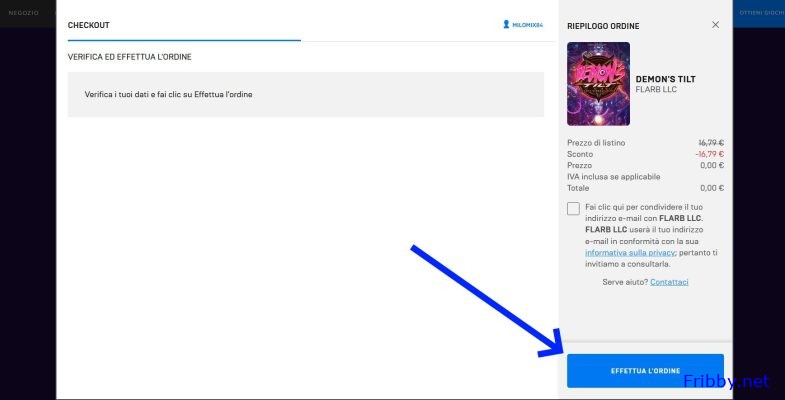
Task: Click the user profile icon beside MILOMIX84
Action: click(506, 25)
